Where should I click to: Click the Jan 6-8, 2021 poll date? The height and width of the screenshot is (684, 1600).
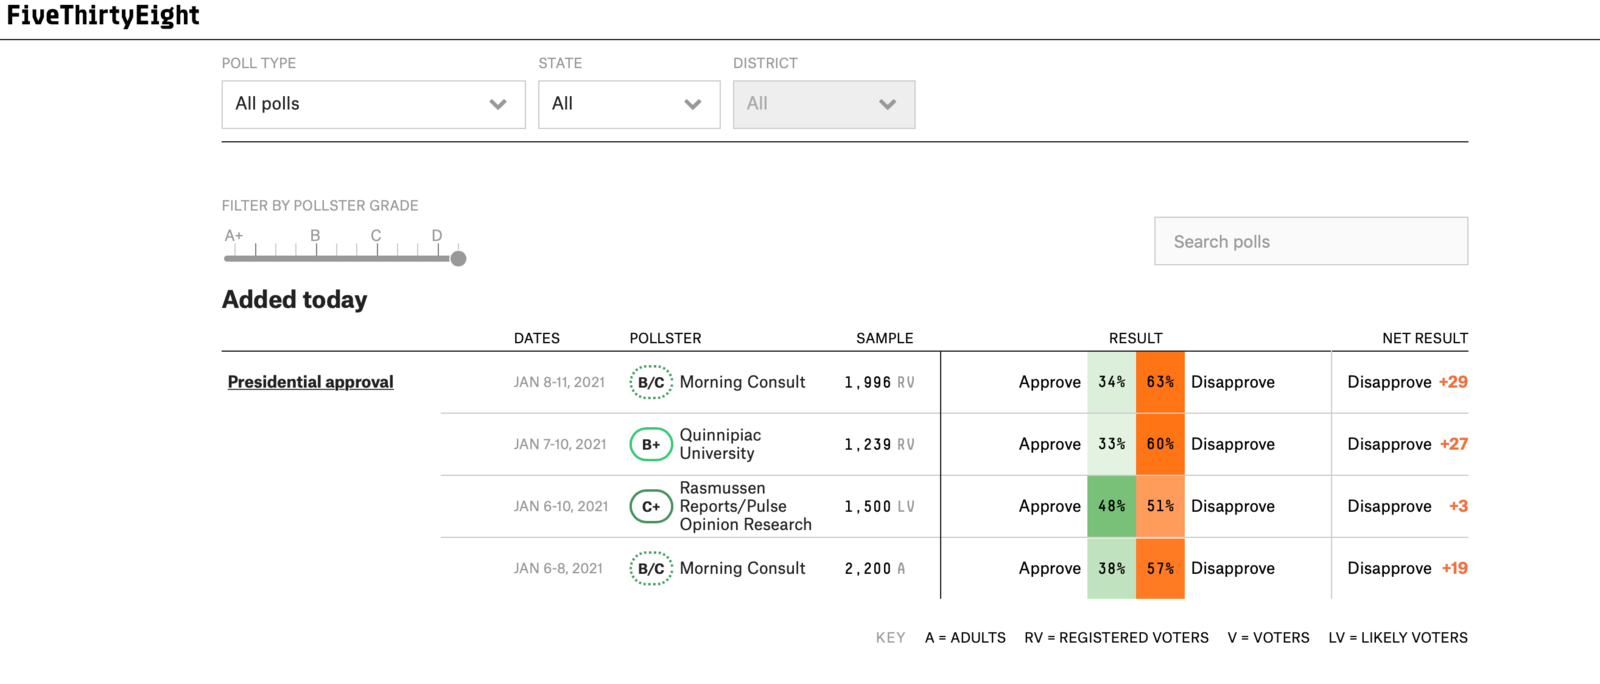(558, 568)
